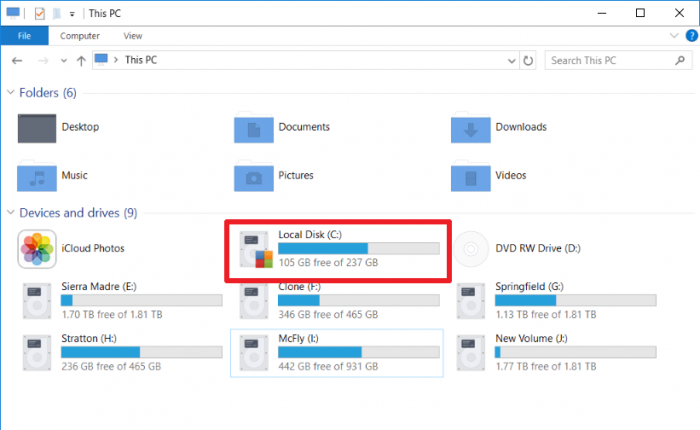Open Explorer help question mark
Image resolution: width=700 pixels, height=430 pixels.
click(692, 36)
